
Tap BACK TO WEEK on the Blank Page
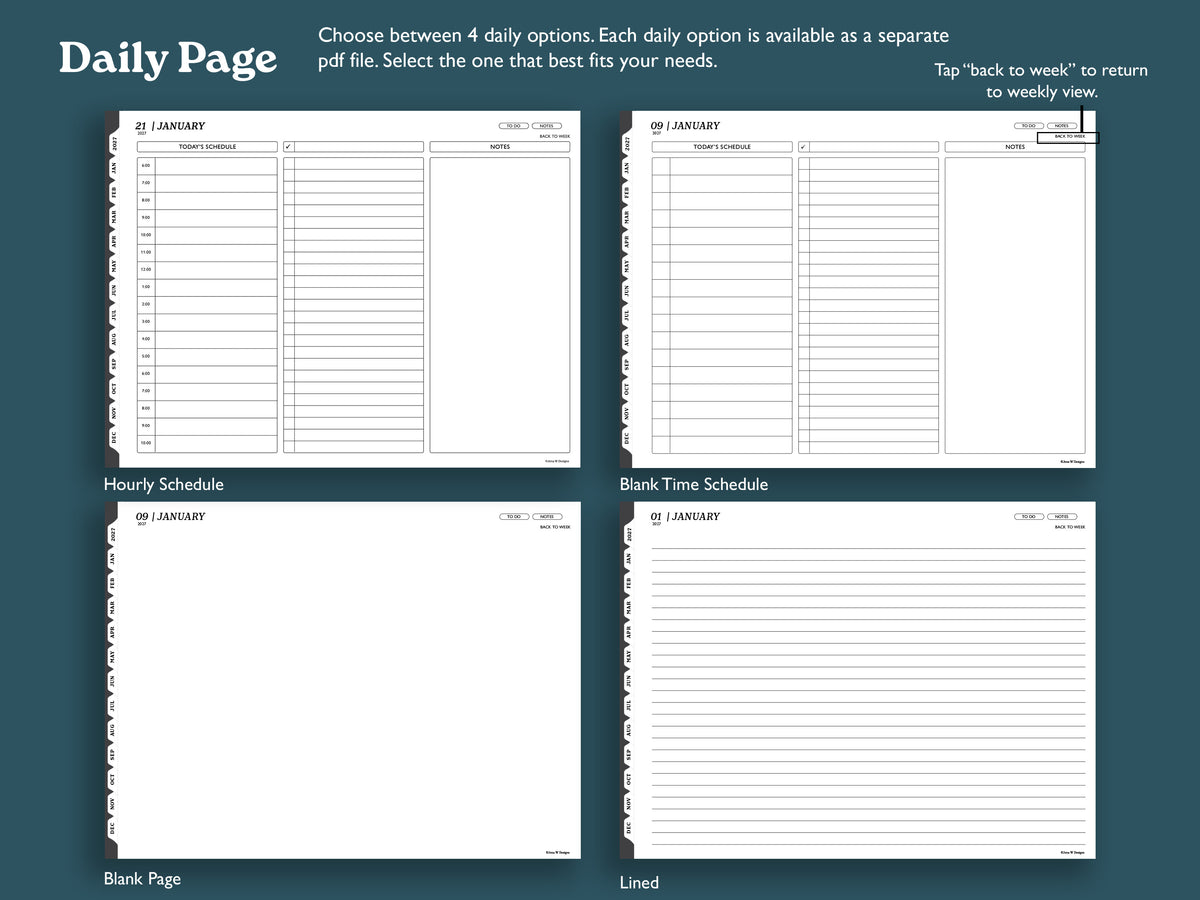(555, 527)
